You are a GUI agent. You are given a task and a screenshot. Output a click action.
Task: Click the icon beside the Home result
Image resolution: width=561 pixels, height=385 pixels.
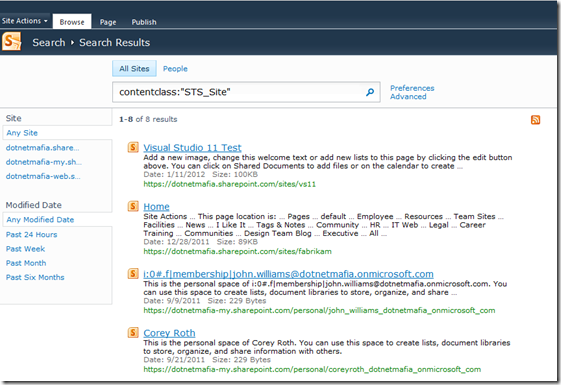pyautogui.click(x=133, y=206)
